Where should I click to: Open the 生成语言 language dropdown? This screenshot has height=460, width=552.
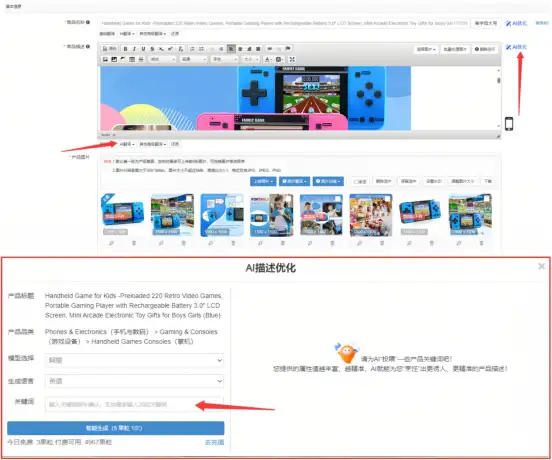click(x=134, y=381)
